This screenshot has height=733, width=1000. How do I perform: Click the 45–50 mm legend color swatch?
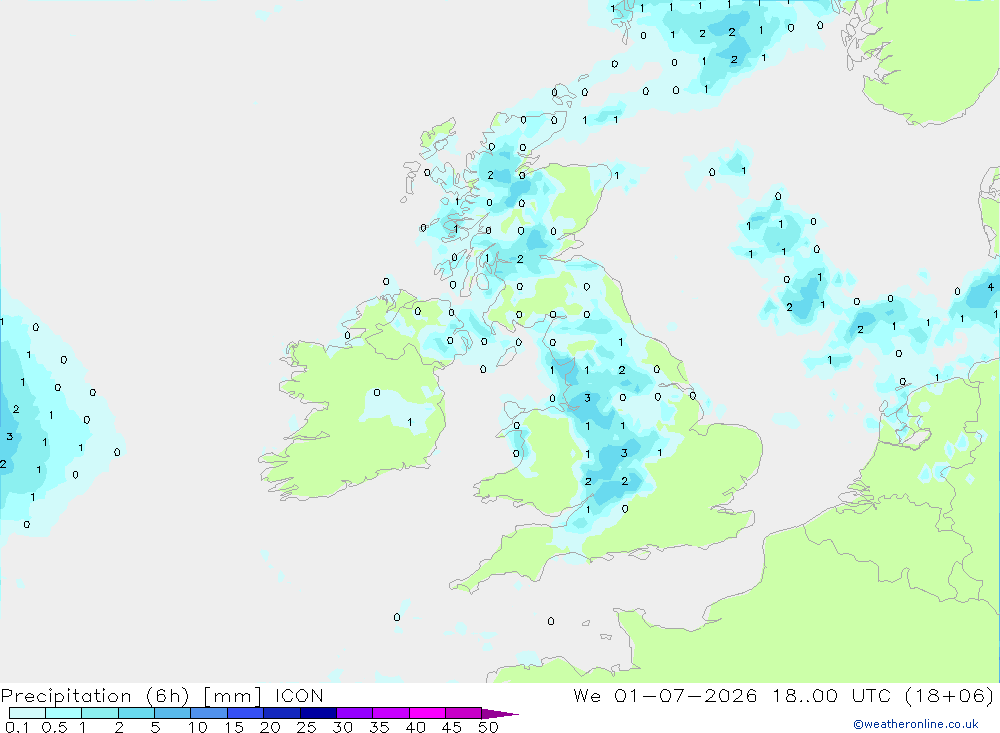[x=464, y=713]
